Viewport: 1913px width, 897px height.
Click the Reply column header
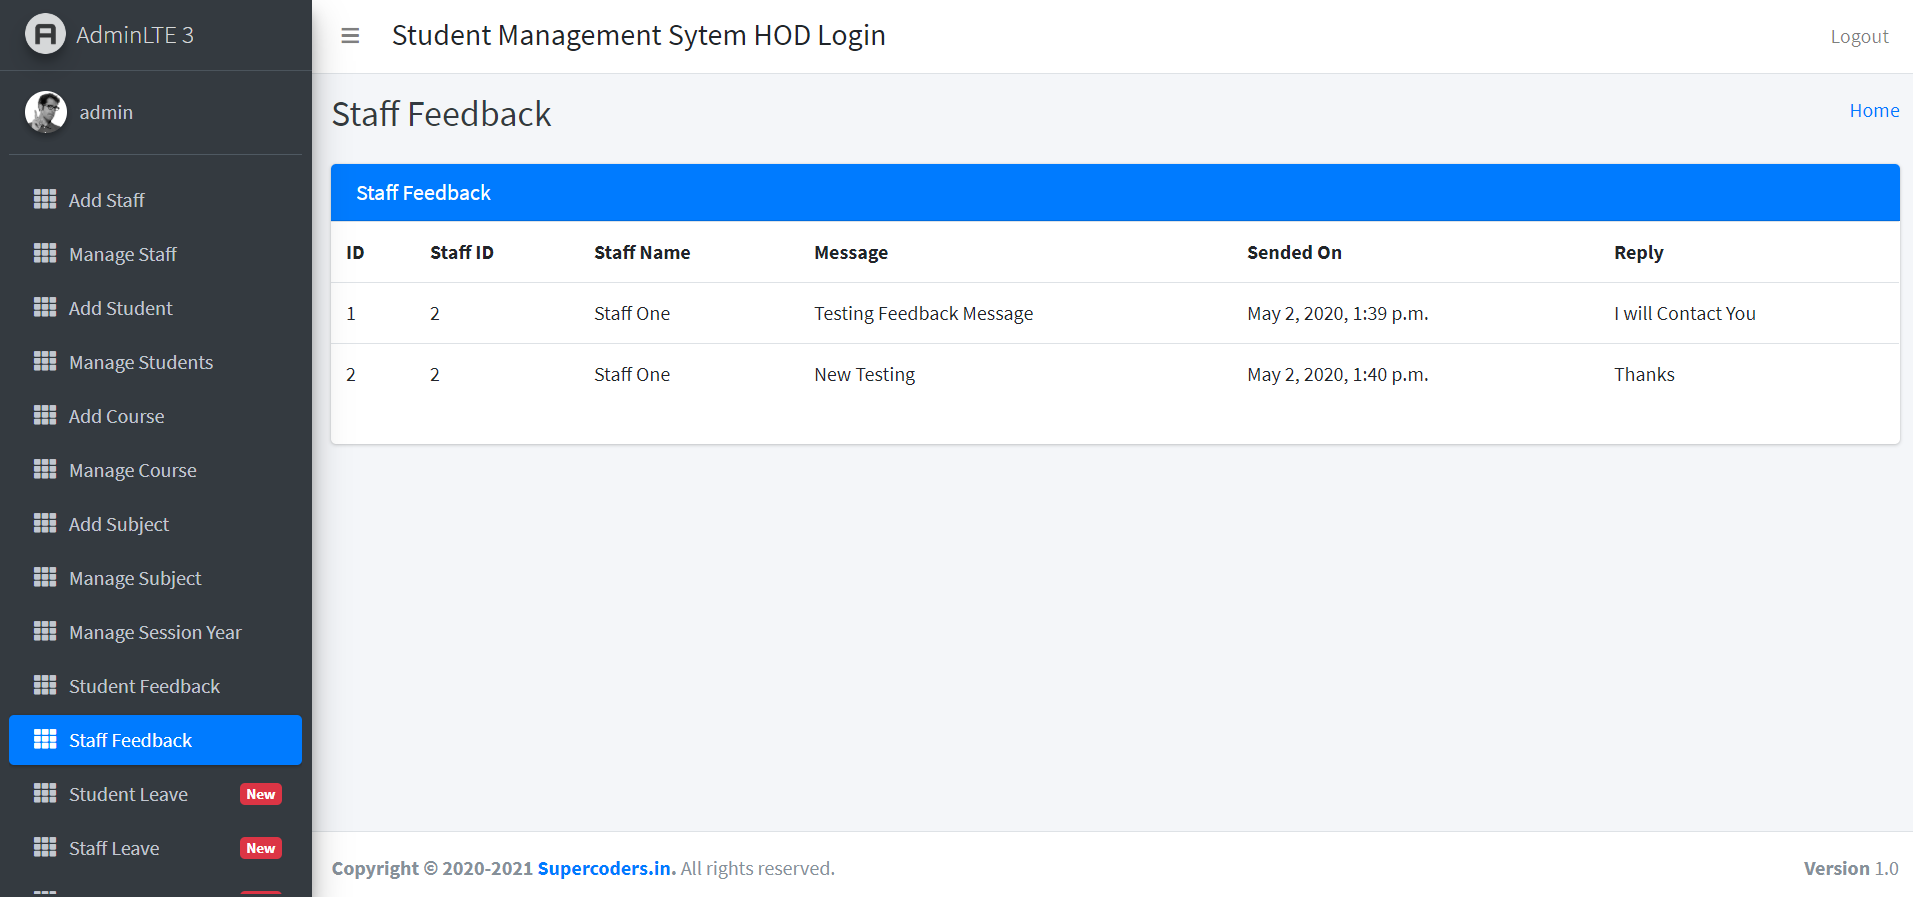click(1639, 253)
